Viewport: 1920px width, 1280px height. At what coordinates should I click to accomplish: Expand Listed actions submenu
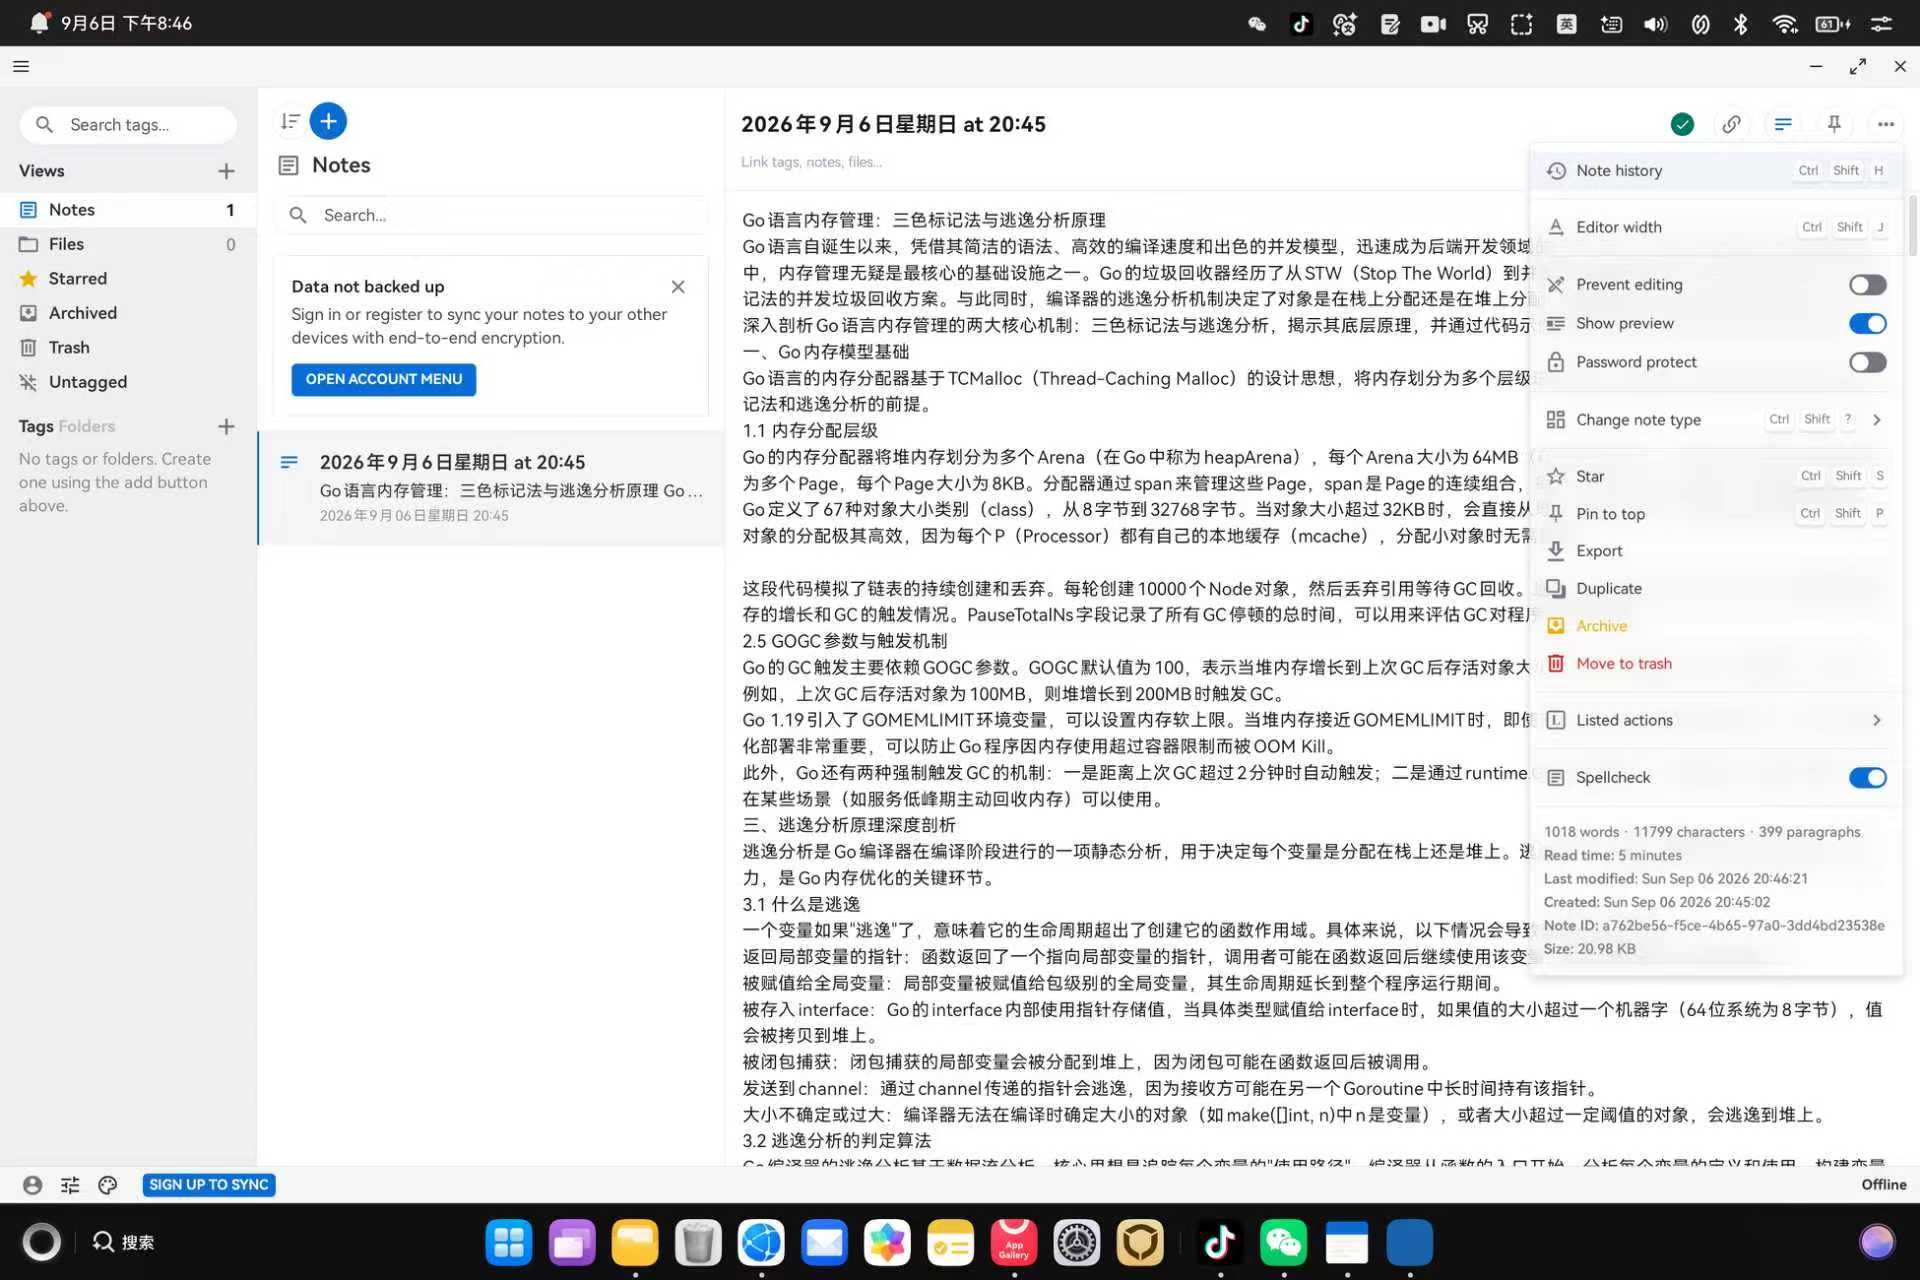pos(1716,720)
